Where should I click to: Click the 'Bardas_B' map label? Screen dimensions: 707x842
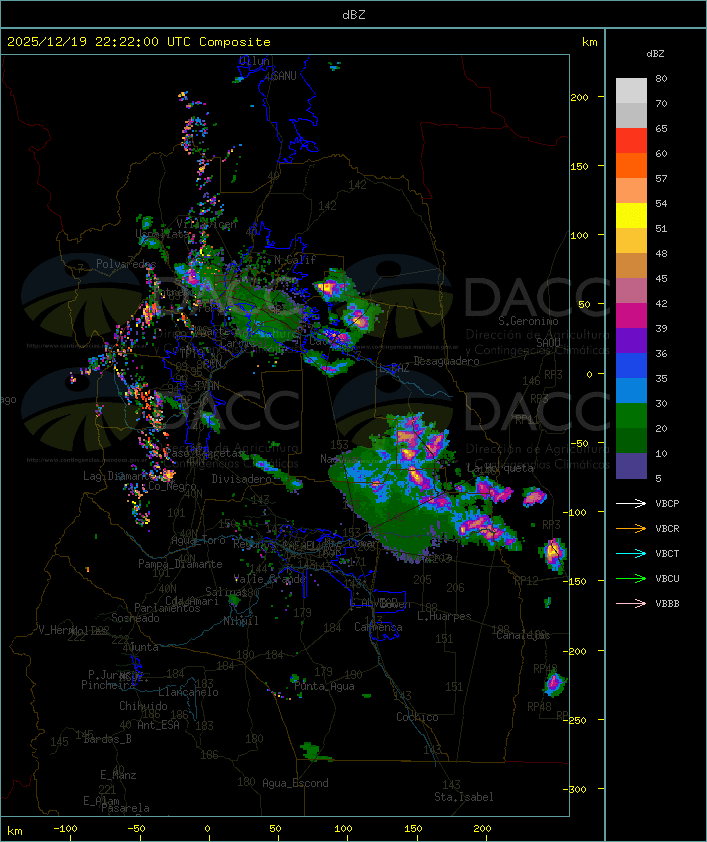pos(107,739)
